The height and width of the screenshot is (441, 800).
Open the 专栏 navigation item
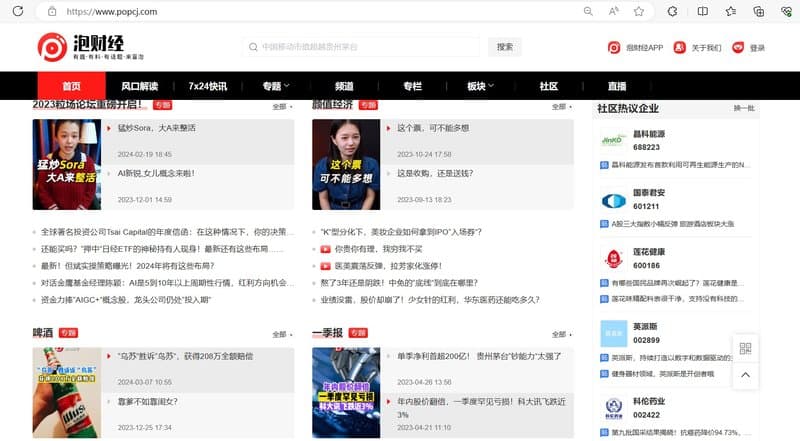click(412, 86)
